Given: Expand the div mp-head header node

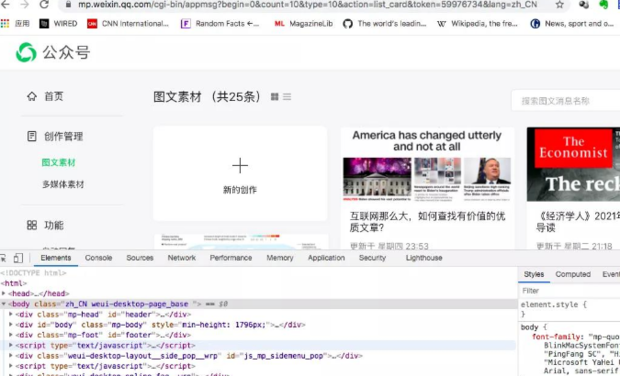Looking at the screenshot, I should click(11, 314).
